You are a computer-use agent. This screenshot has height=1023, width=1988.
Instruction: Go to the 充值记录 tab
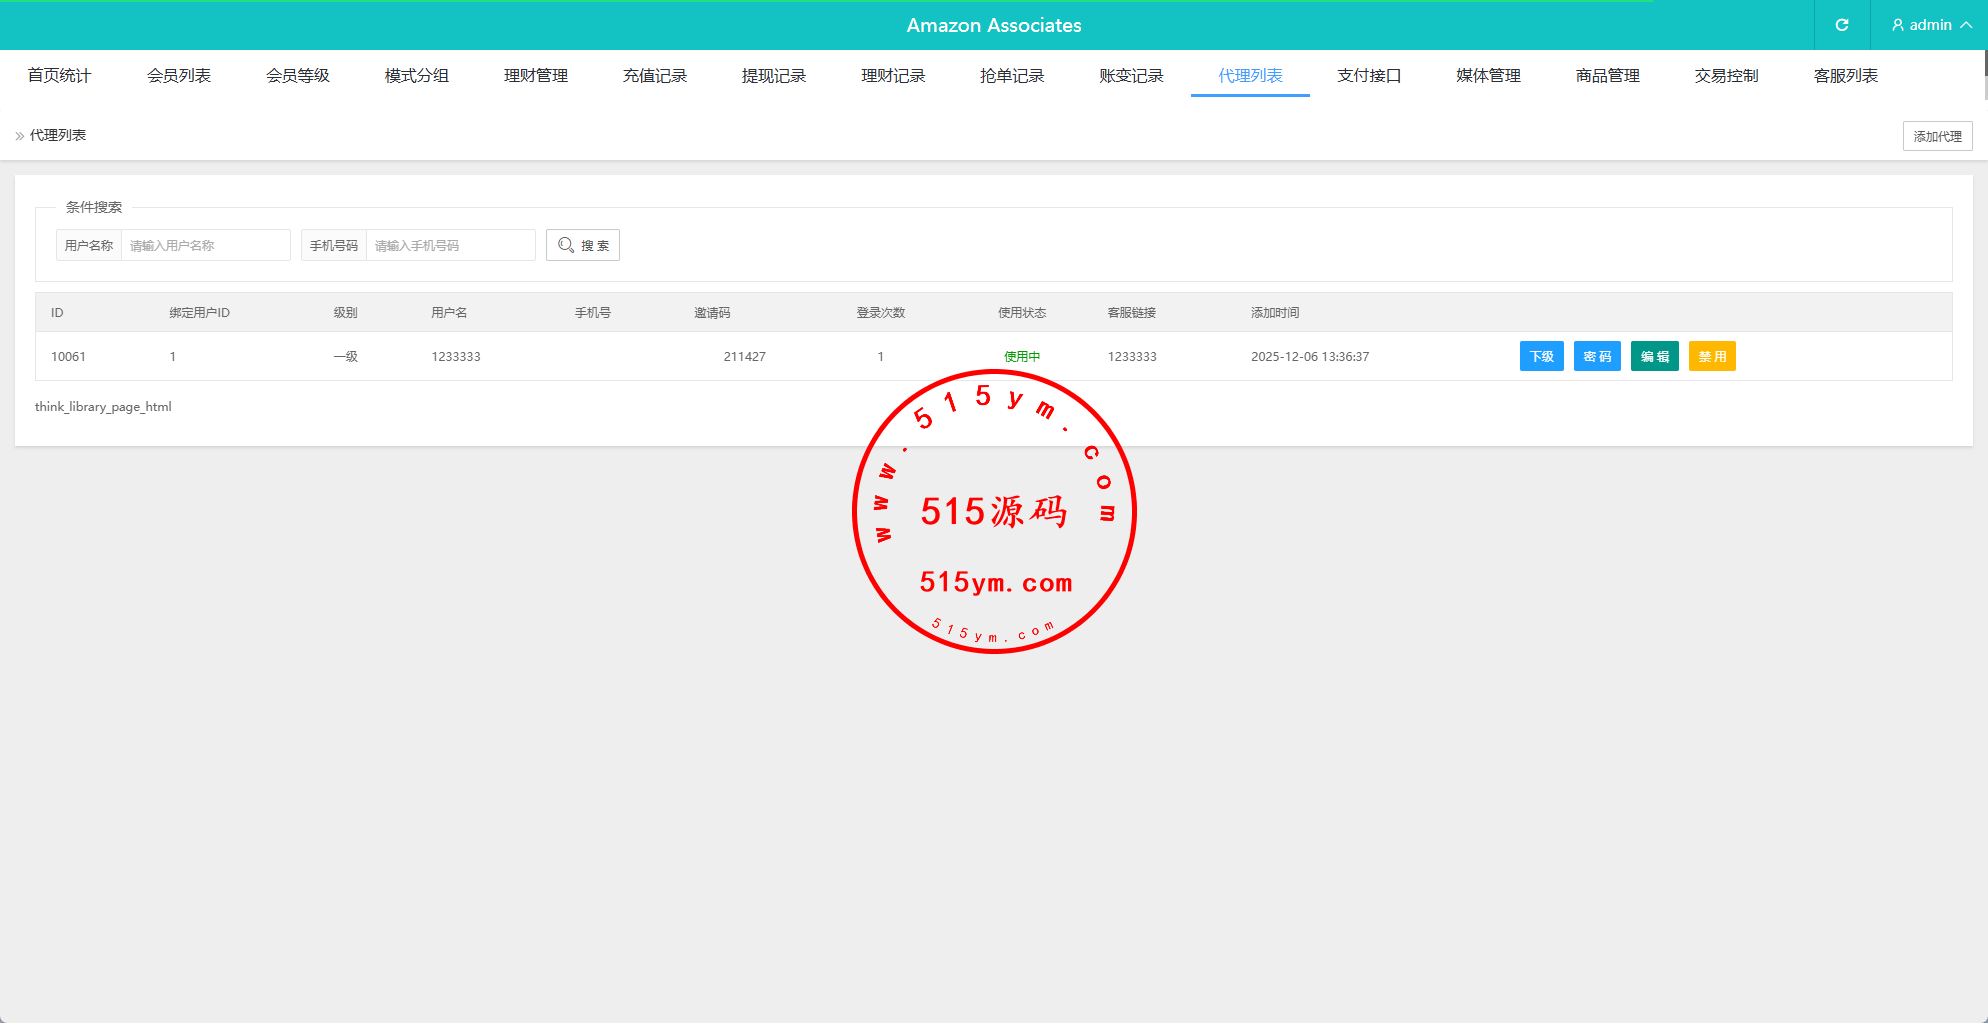click(655, 76)
